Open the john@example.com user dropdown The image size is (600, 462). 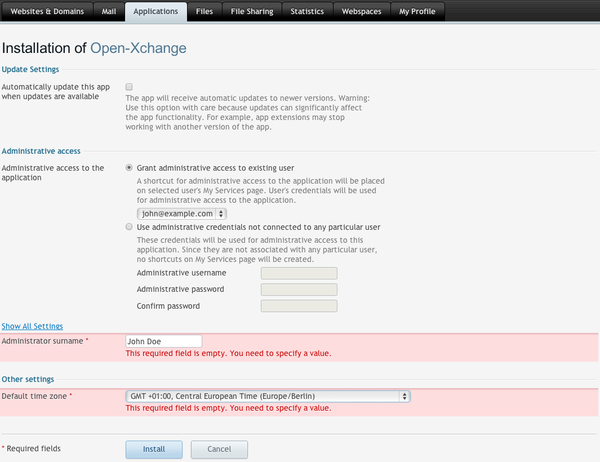(x=182, y=214)
